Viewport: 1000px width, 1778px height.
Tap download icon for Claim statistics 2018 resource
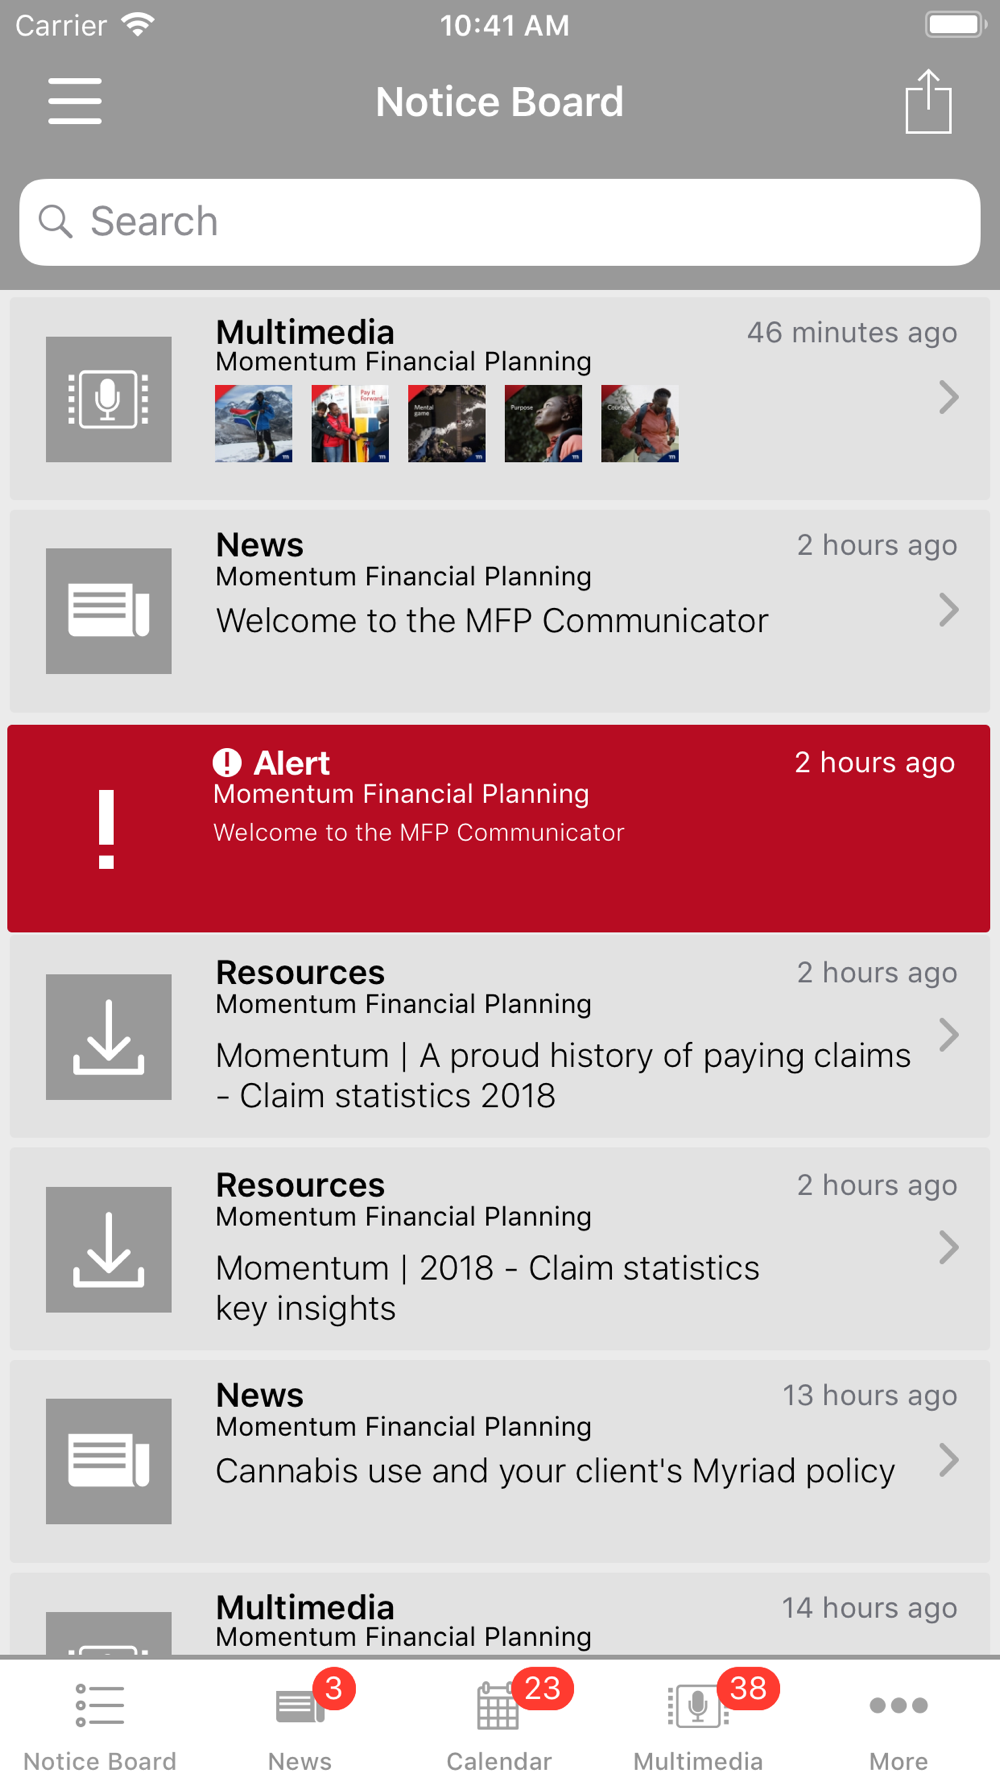point(108,1037)
